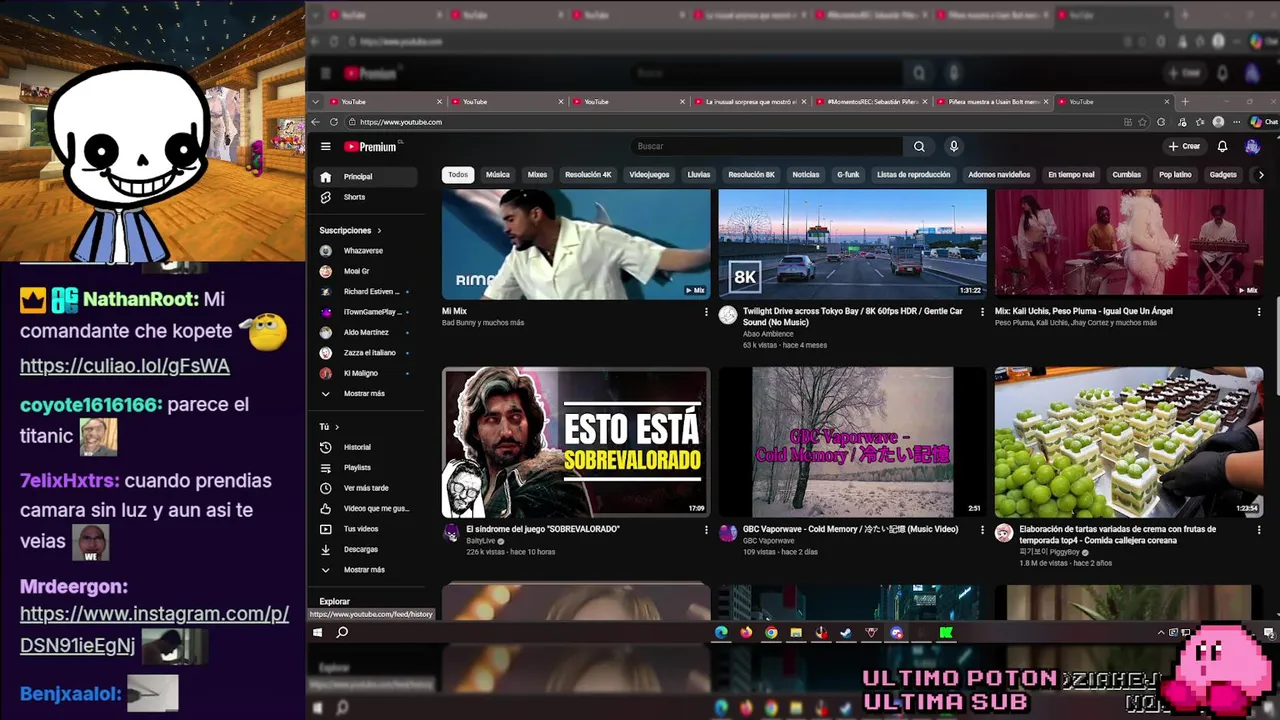Select the Videojuegos filter chip
Image resolution: width=1280 pixels, height=720 pixels.
tap(649, 175)
